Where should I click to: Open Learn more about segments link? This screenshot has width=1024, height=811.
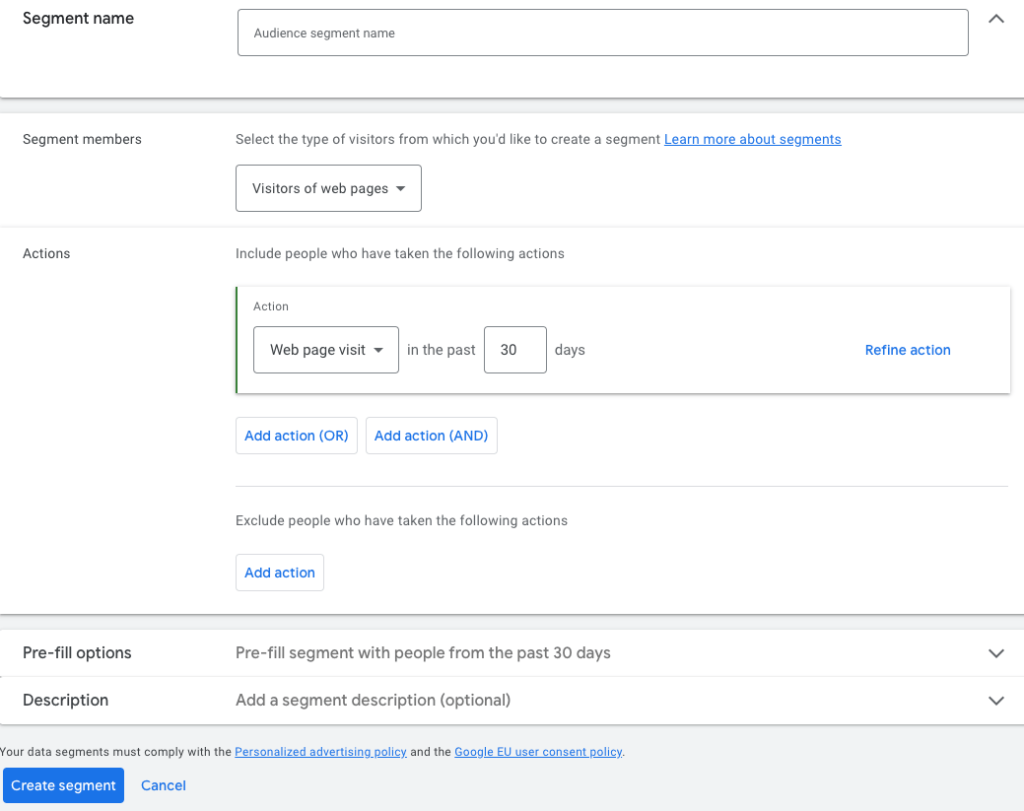pyautogui.click(x=752, y=139)
